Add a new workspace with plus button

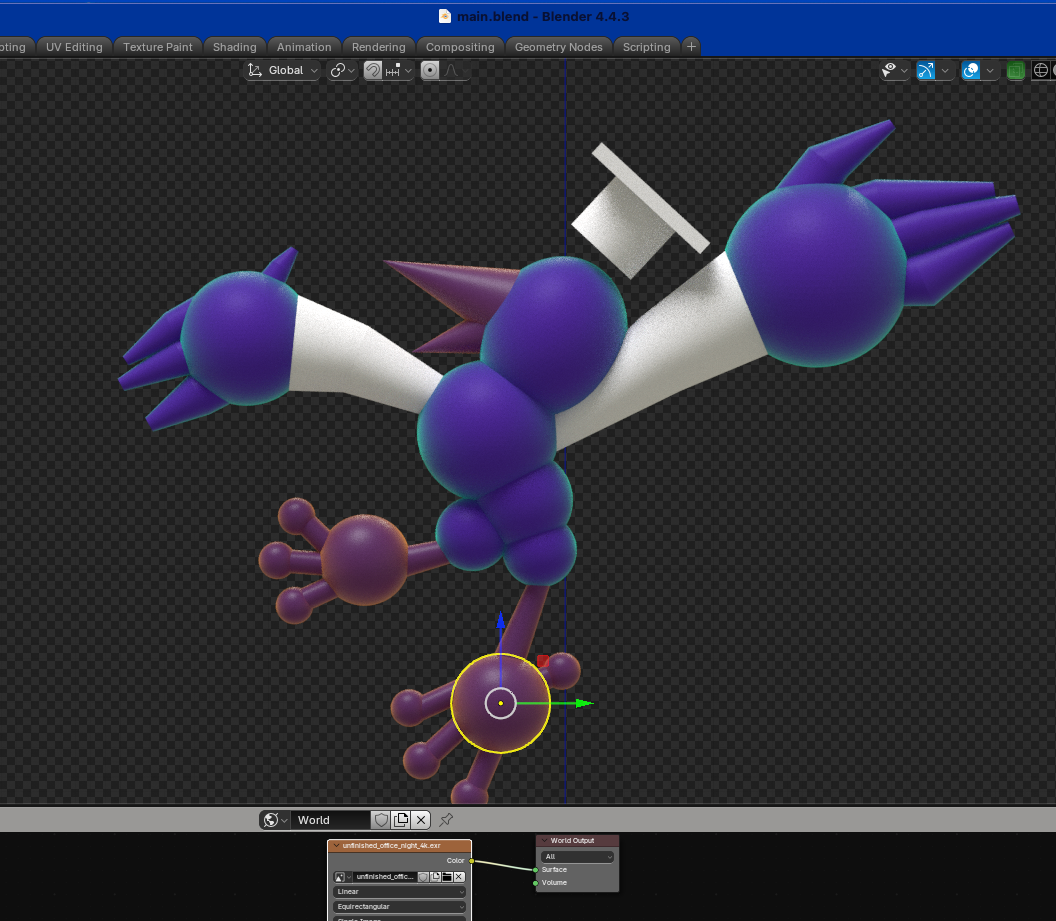[691, 46]
